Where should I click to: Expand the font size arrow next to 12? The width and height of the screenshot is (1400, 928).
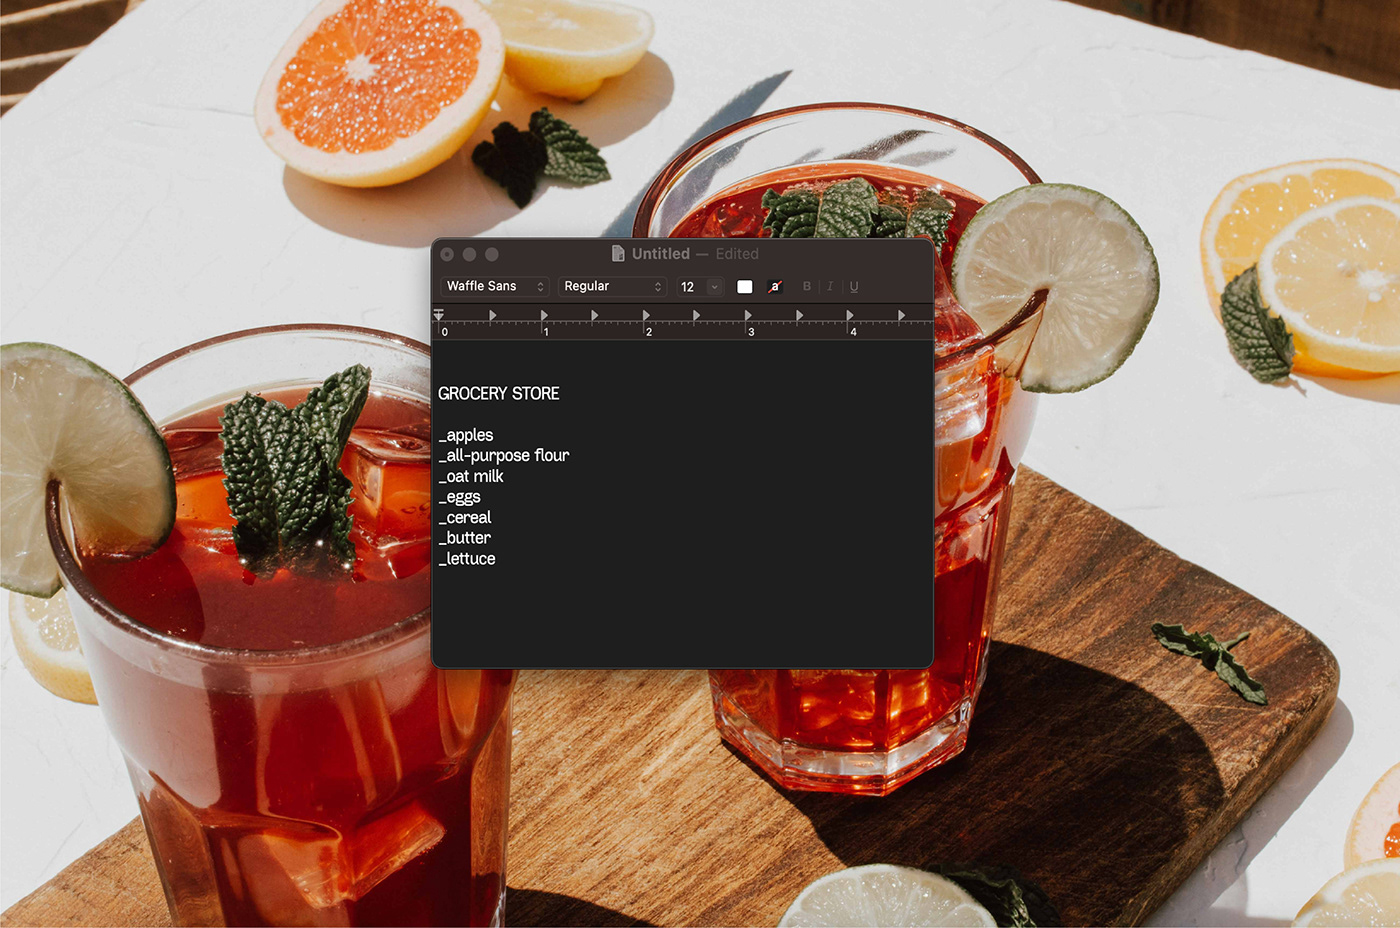pyautogui.click(x=714, y=287)
